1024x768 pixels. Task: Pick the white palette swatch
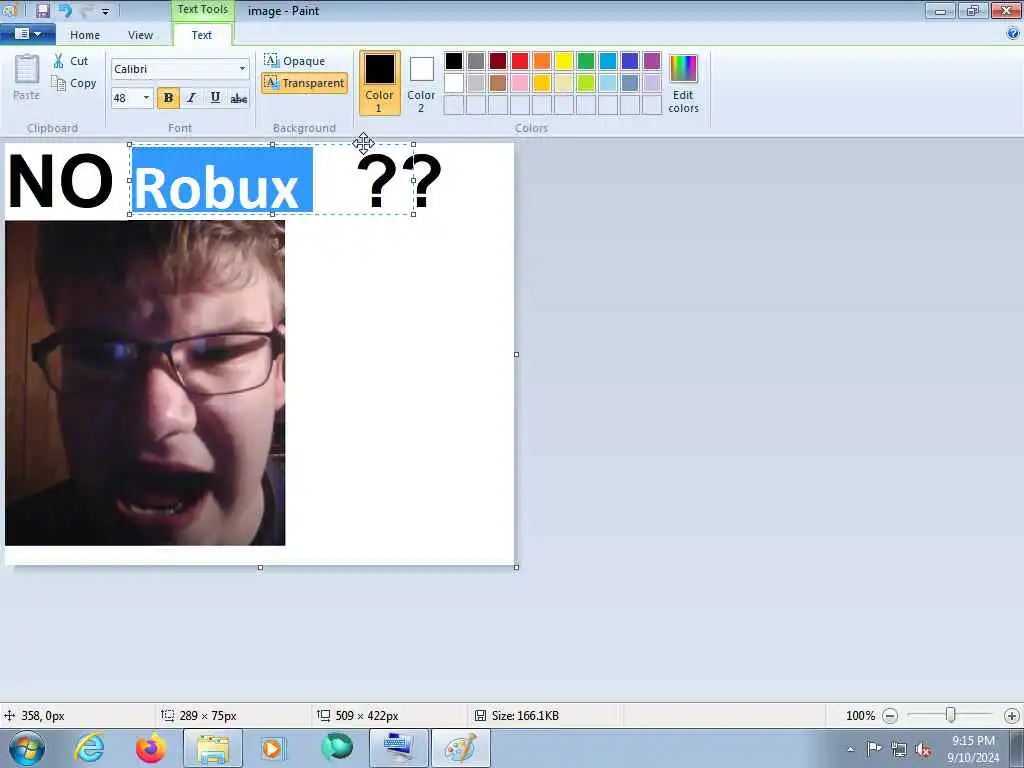click(454, 83)
